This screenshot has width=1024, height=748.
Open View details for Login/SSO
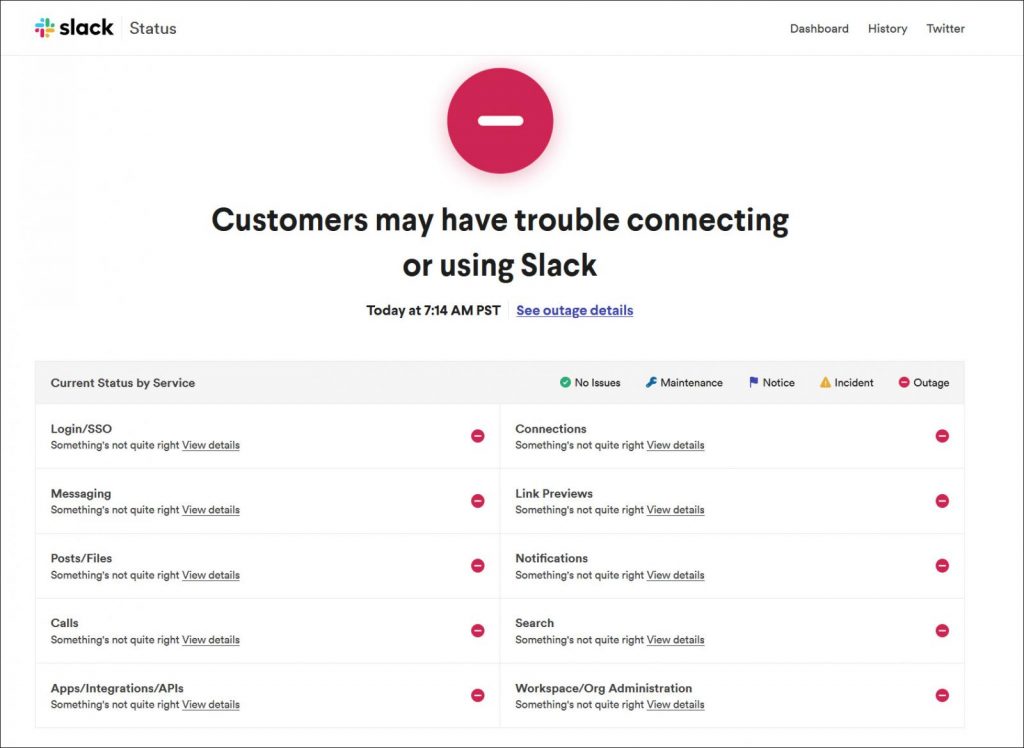tap(210, 445)
